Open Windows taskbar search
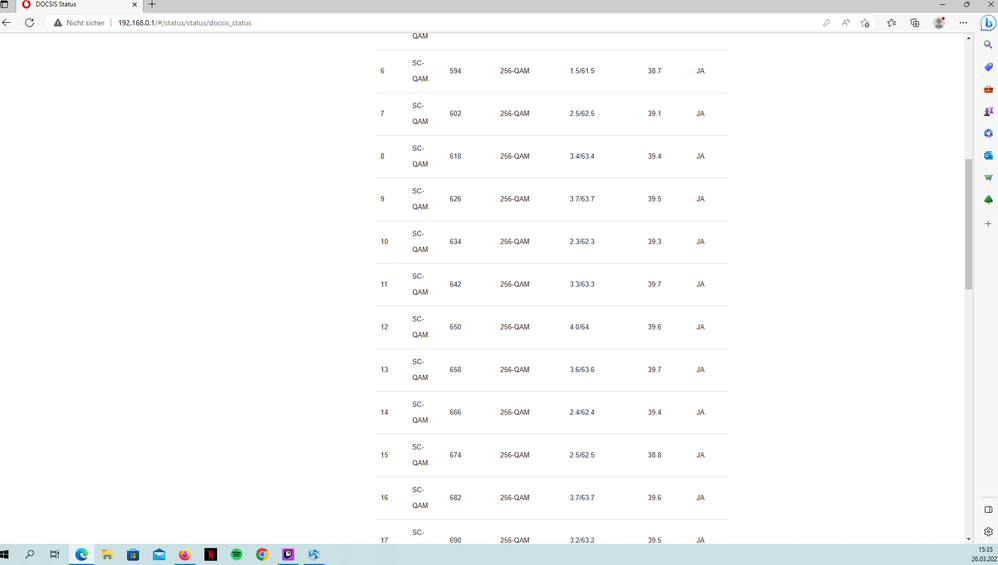 [29, 554]
